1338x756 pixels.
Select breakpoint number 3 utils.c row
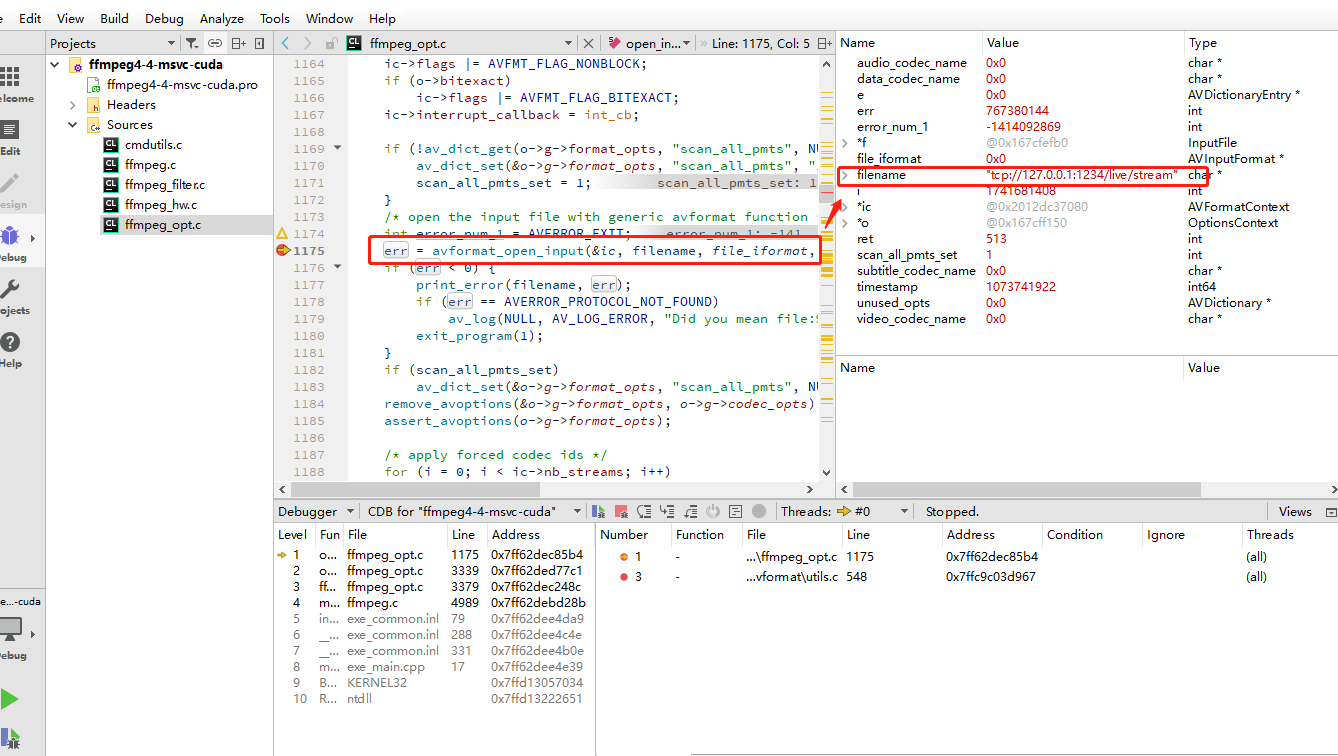coord(966,577)
